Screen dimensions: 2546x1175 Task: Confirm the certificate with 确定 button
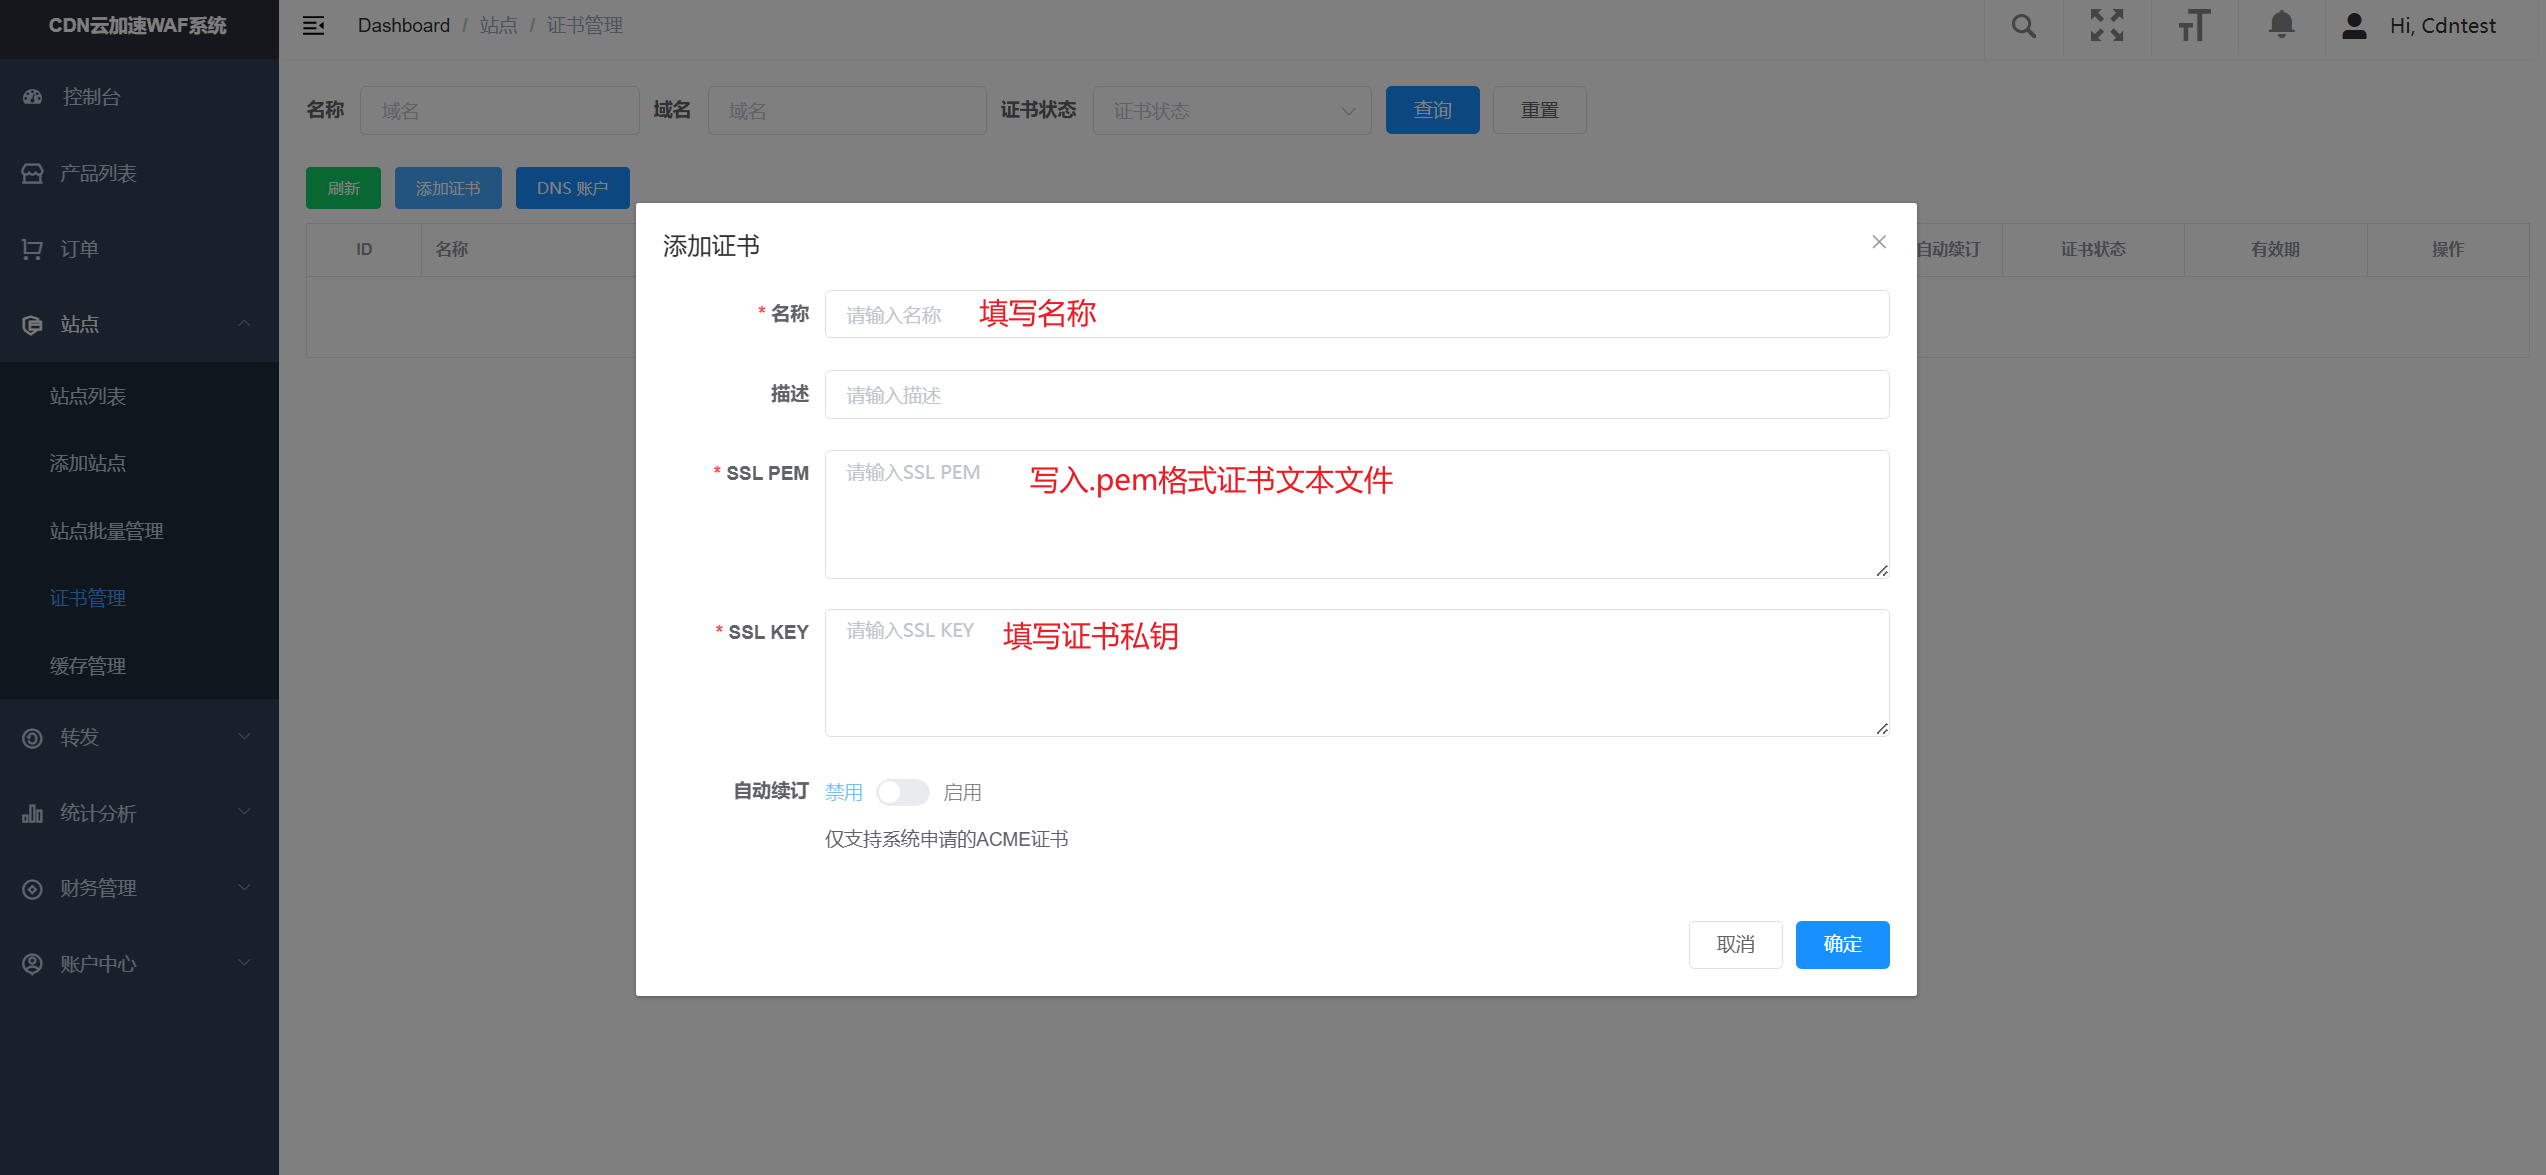tap(1842, 945)
